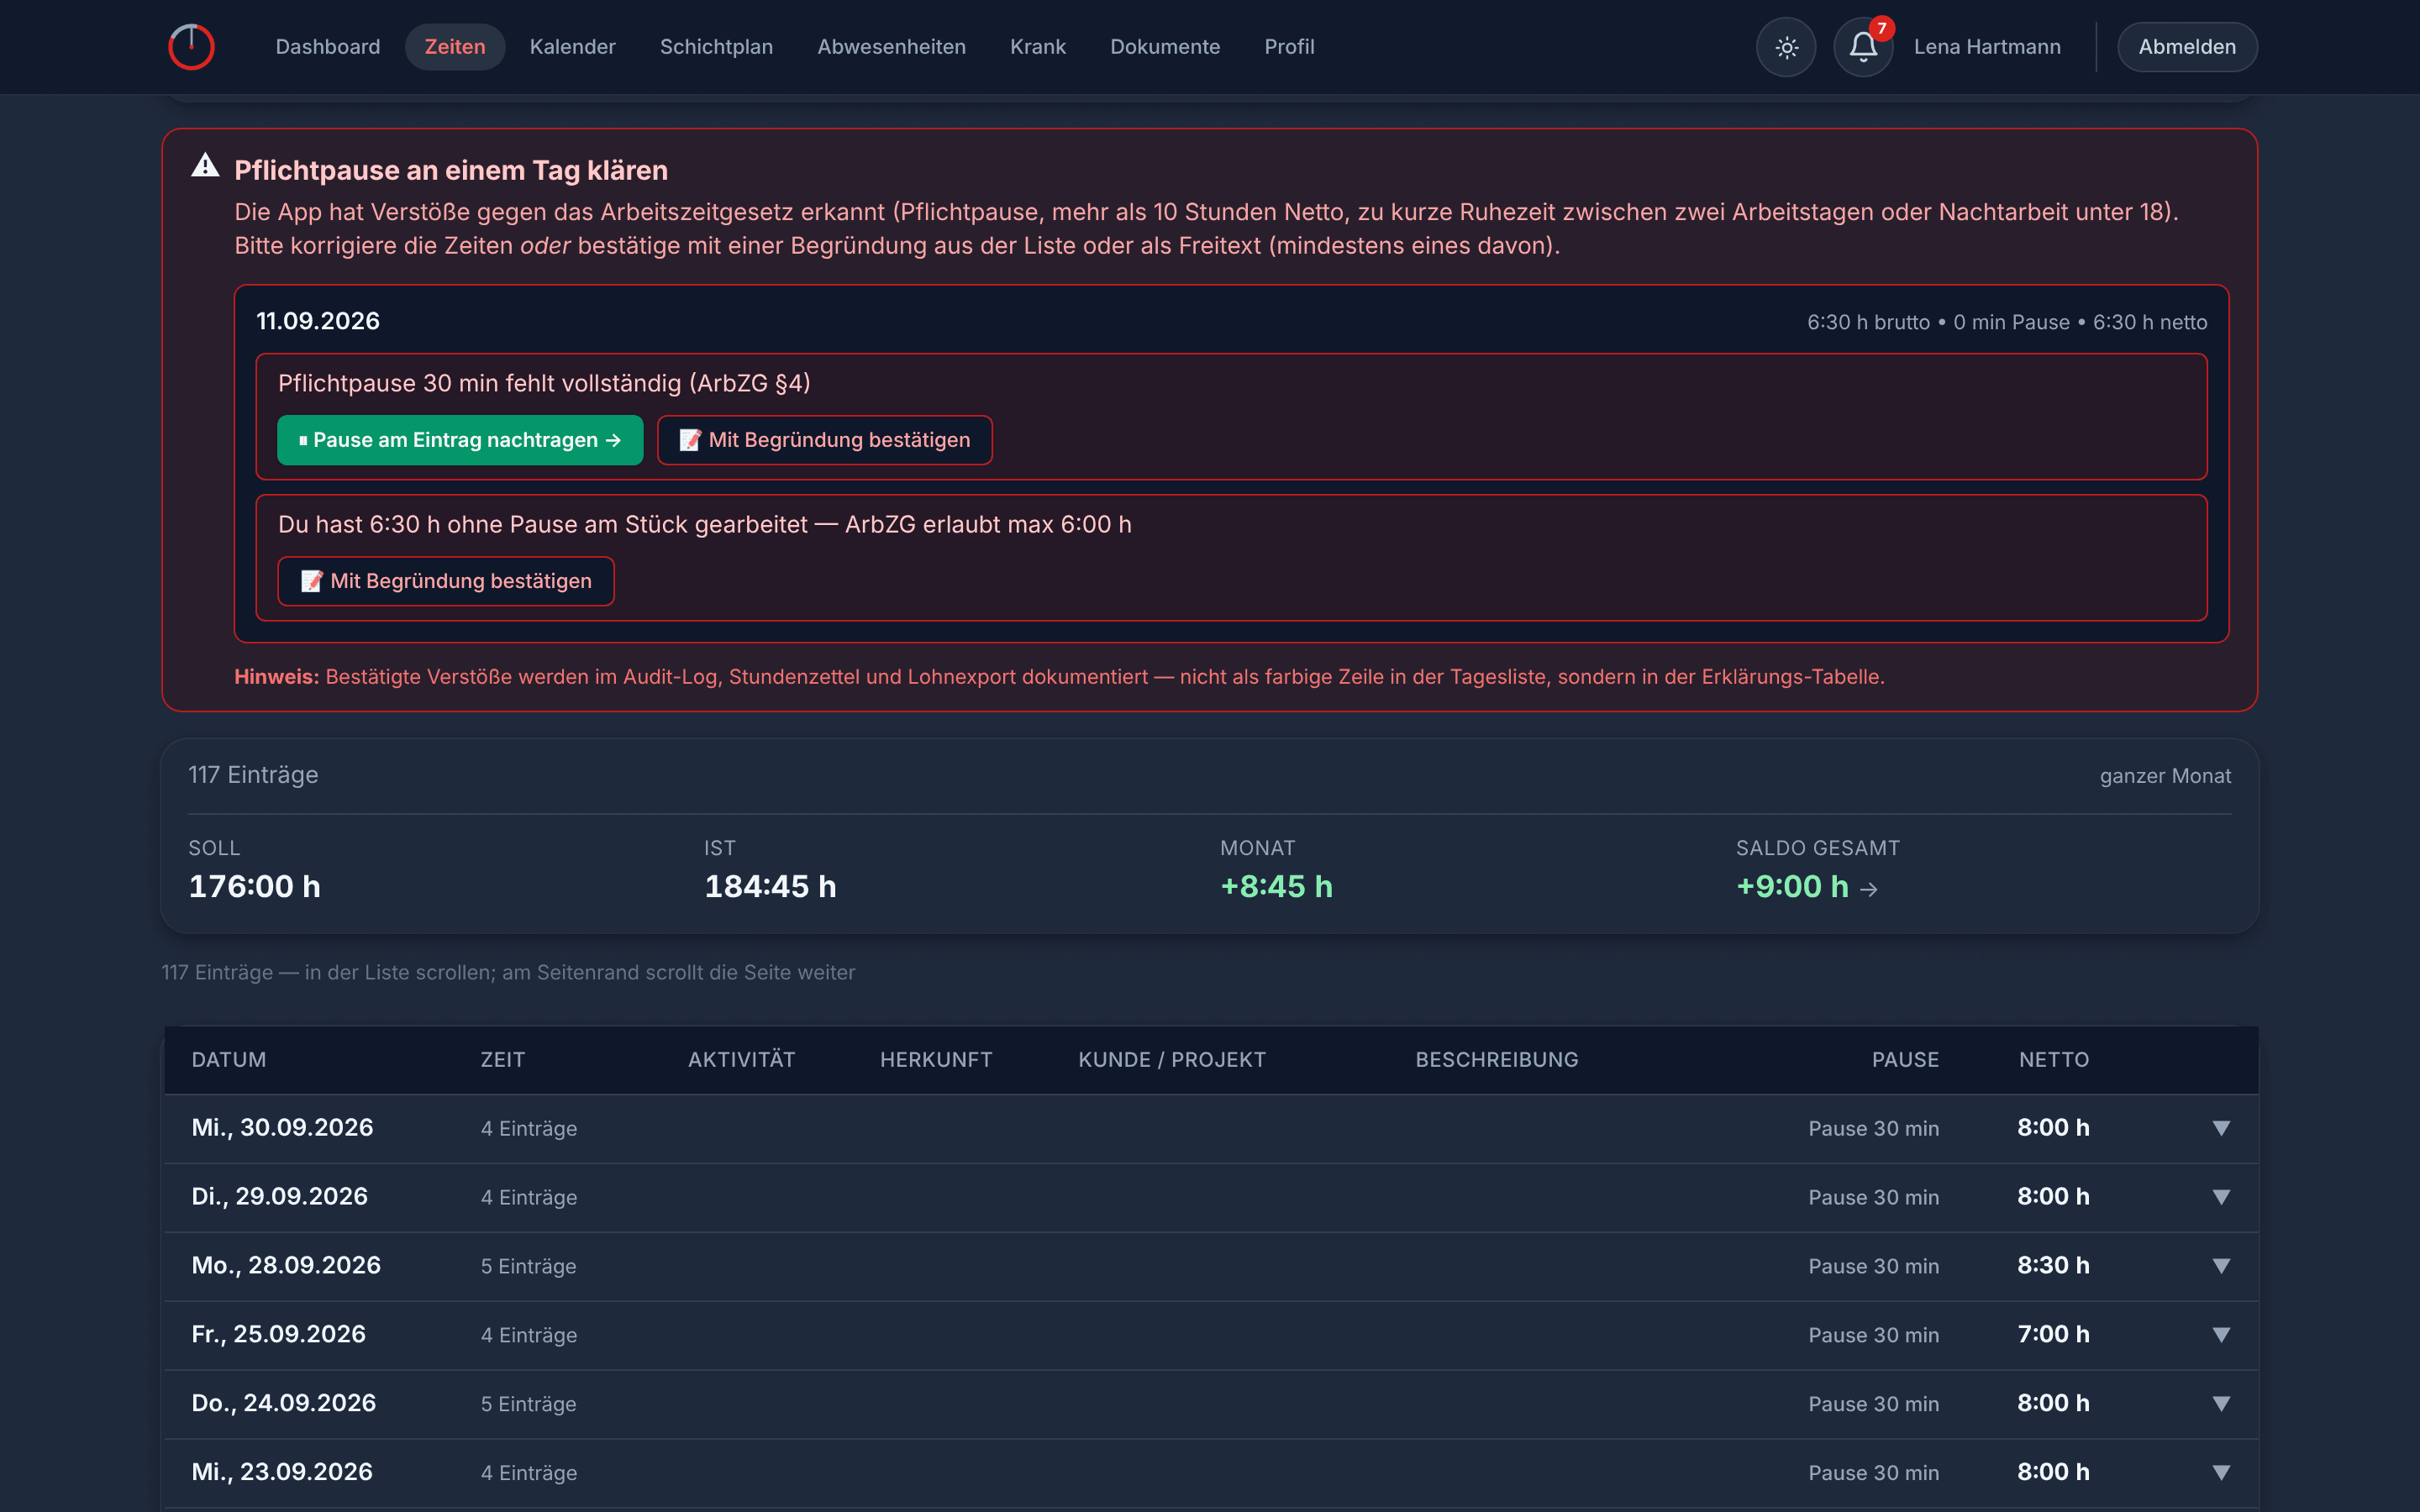Click the 11.09.2026 violation date
This screenshot has width=2420, height=1512.
click(318, 321)
